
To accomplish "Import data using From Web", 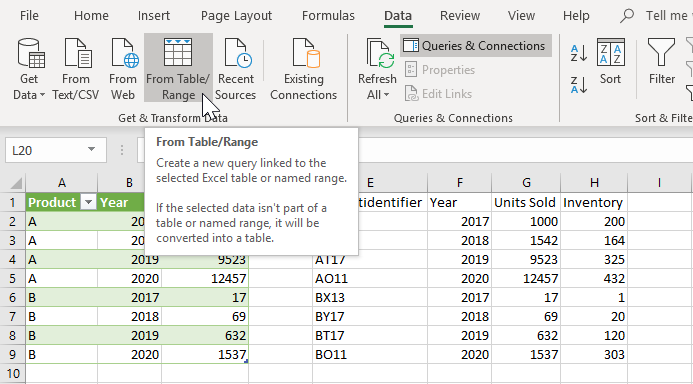I will pos(123,69).
